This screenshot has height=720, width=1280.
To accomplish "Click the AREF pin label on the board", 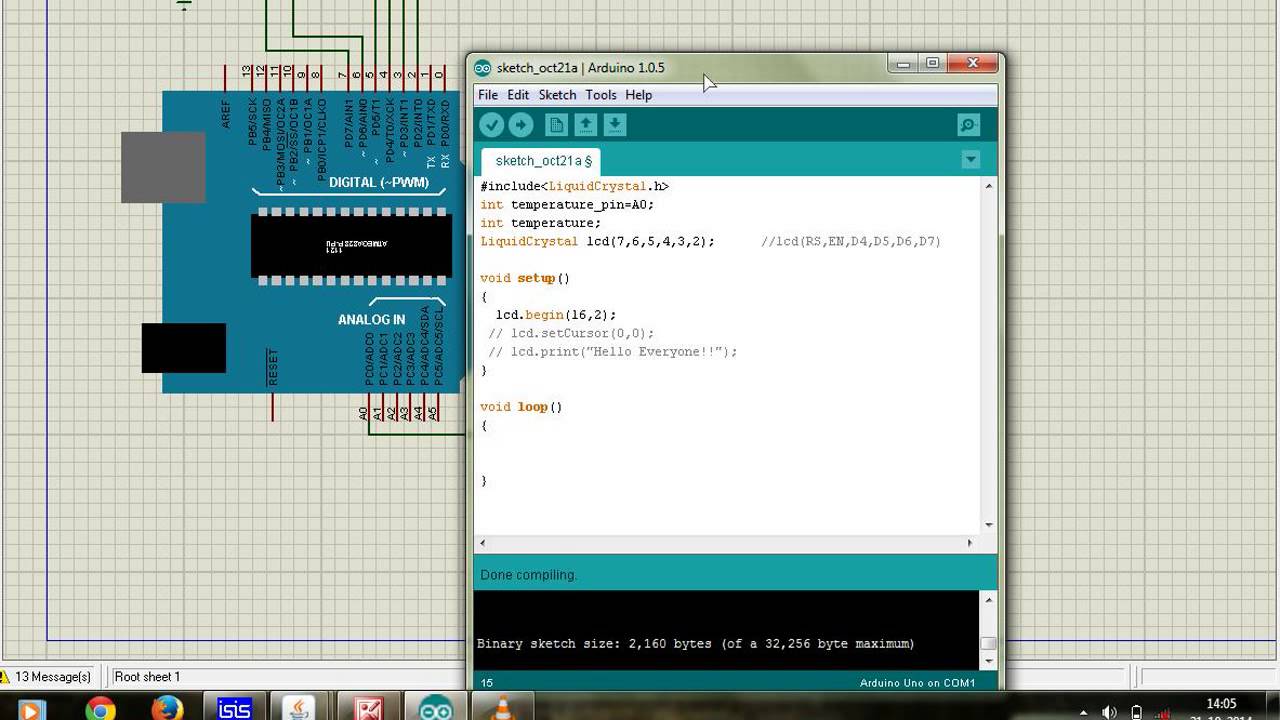I will click(227, 114).
